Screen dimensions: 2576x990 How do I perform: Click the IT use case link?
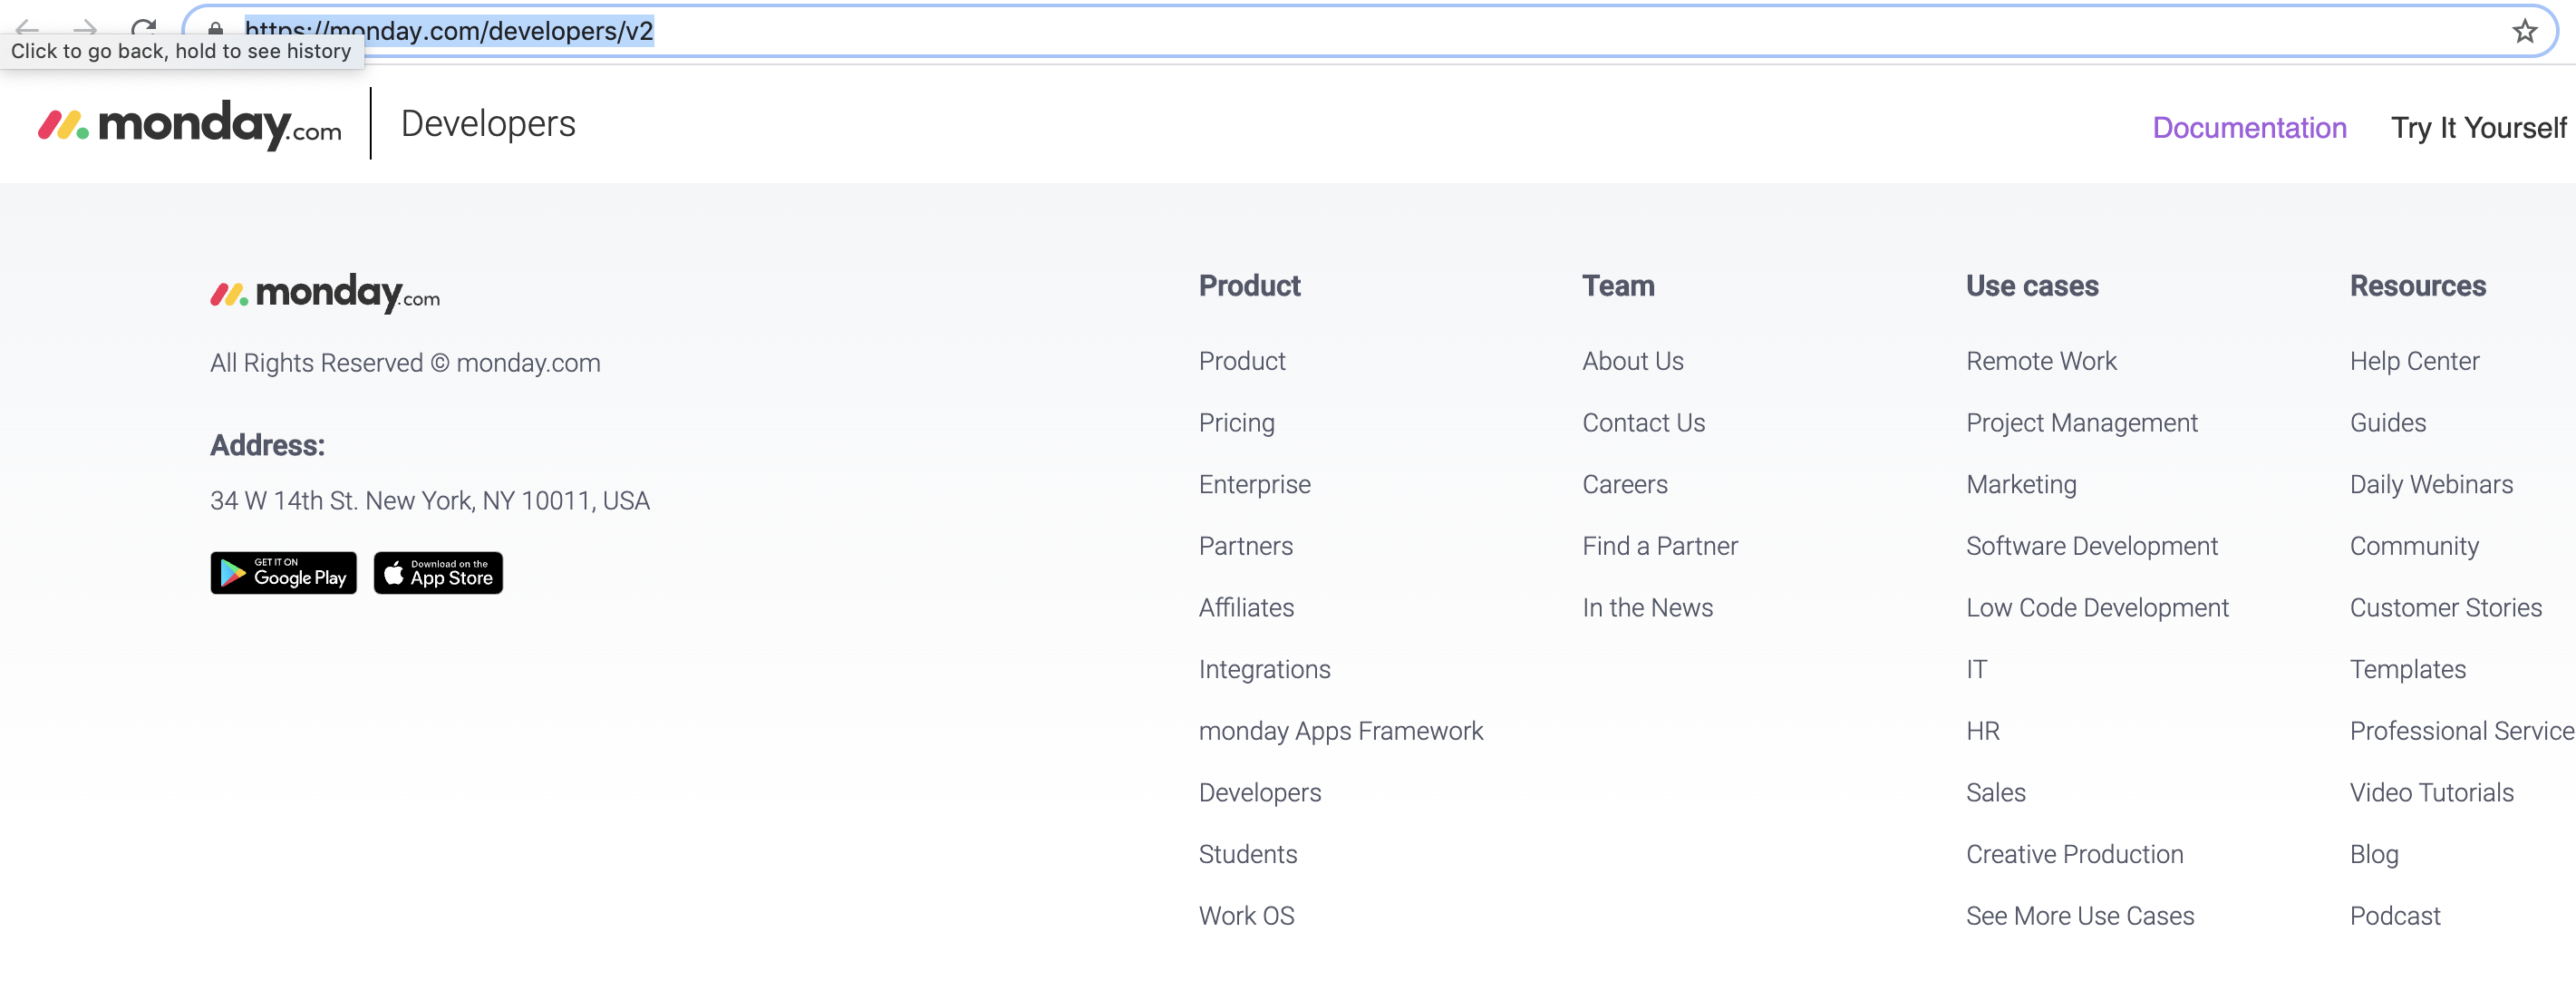click(x=1977, y=670)
